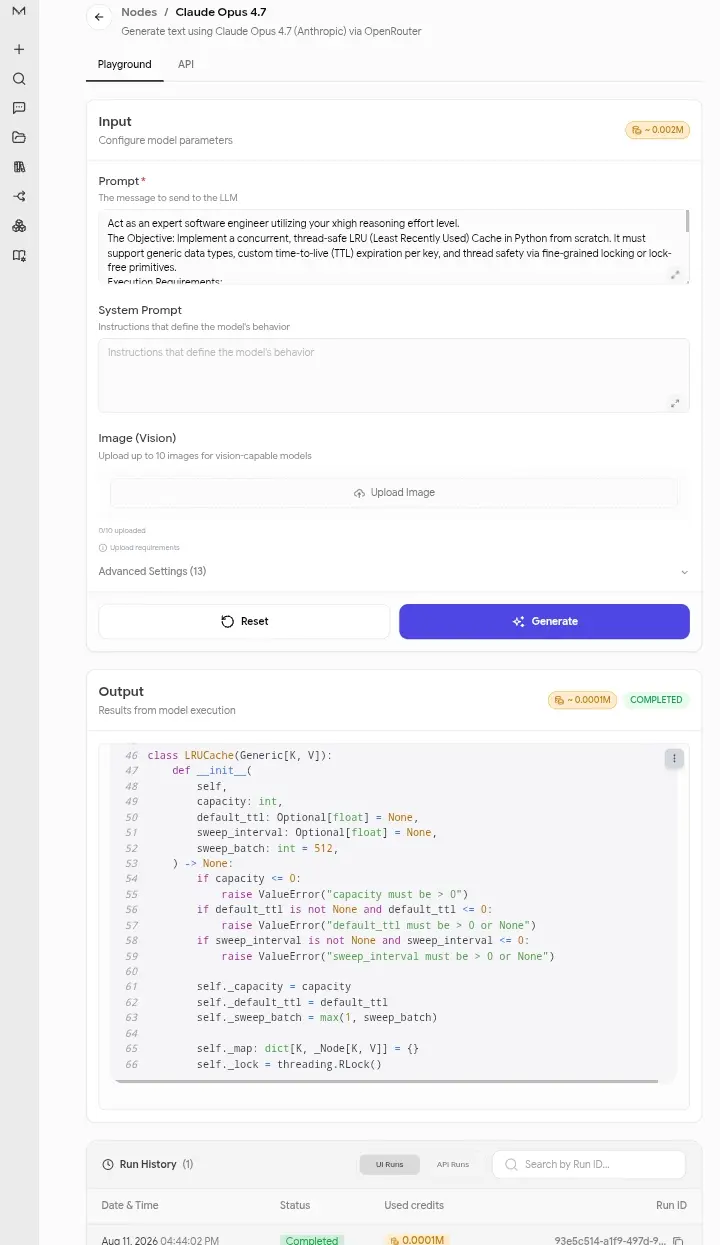720x1245 pixels.
Task: Click the Reset button
Action: 244,621
